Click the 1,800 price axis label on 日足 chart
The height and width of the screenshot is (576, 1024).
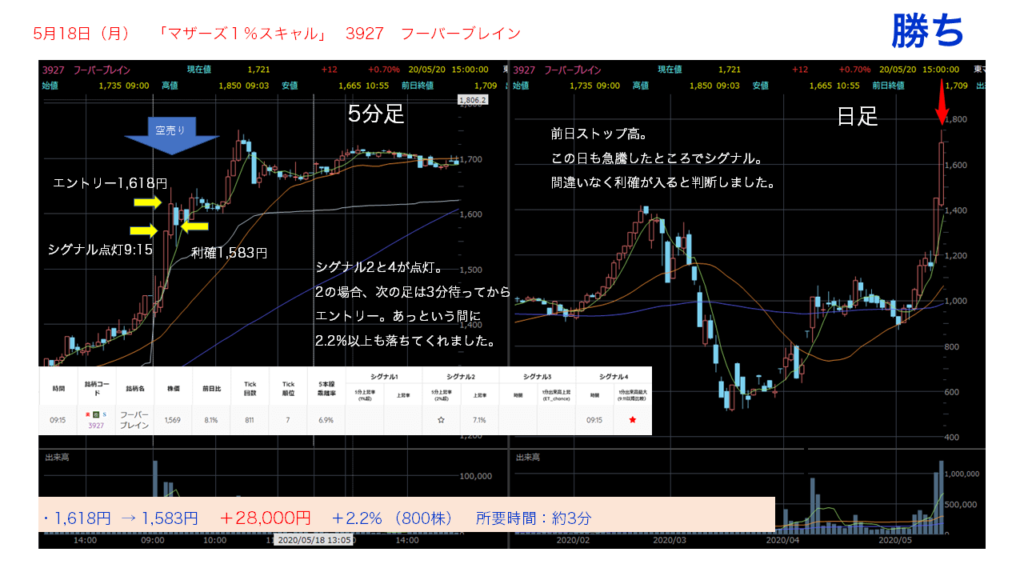click(x=955, y=120)
